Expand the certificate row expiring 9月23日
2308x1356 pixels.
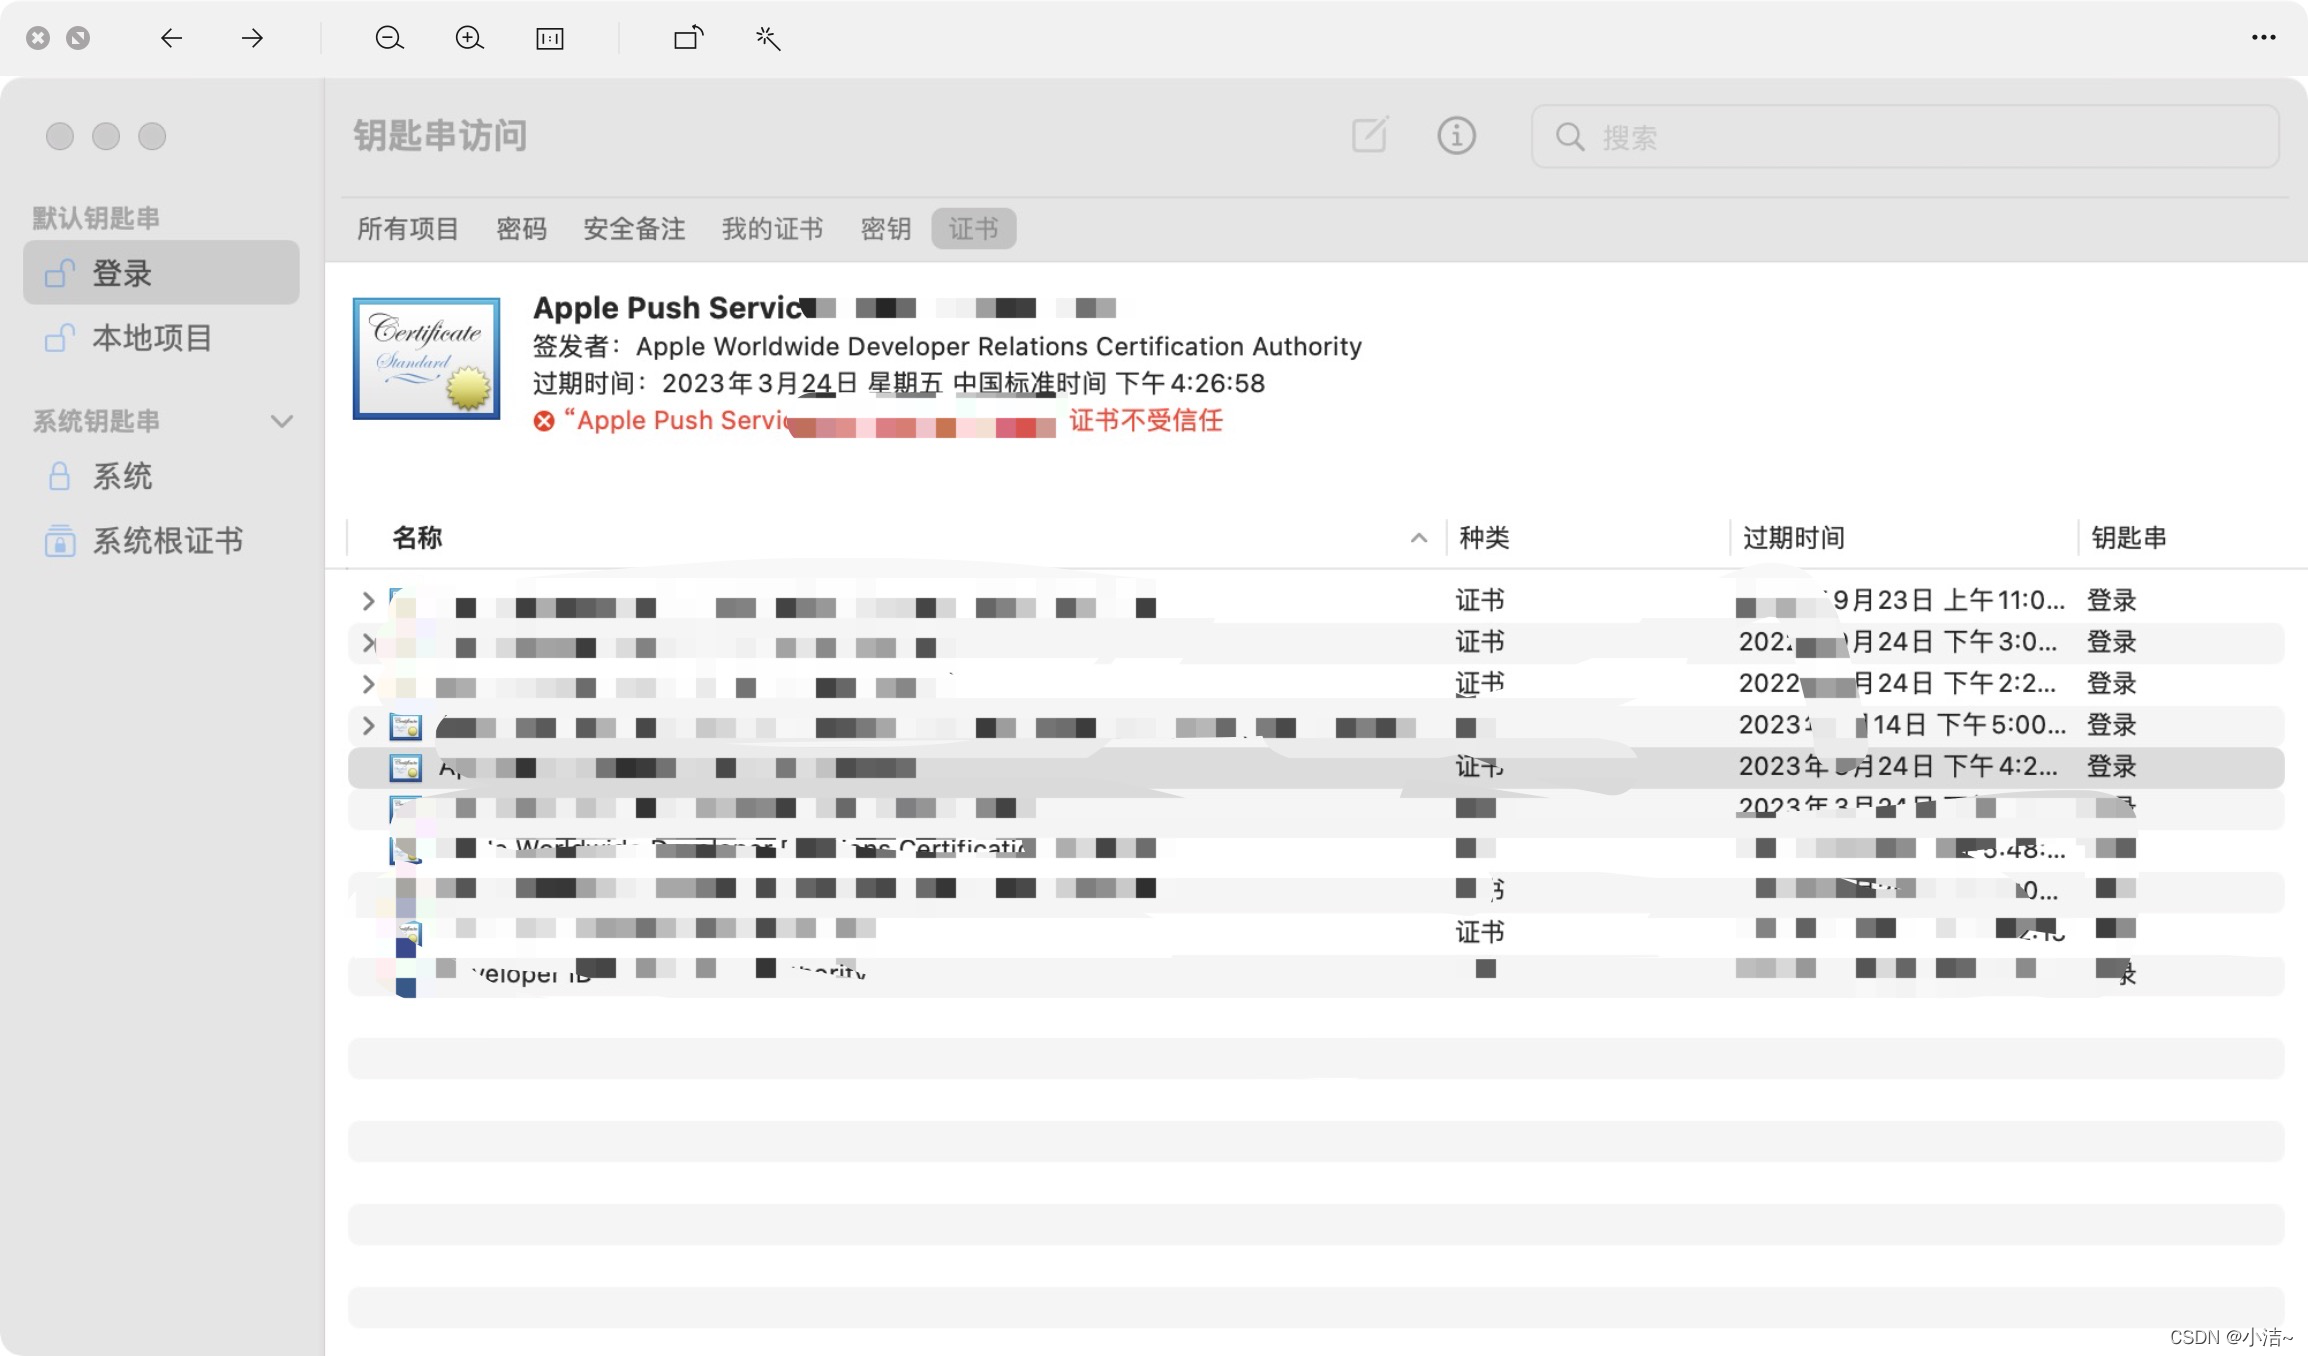[368, 600]
